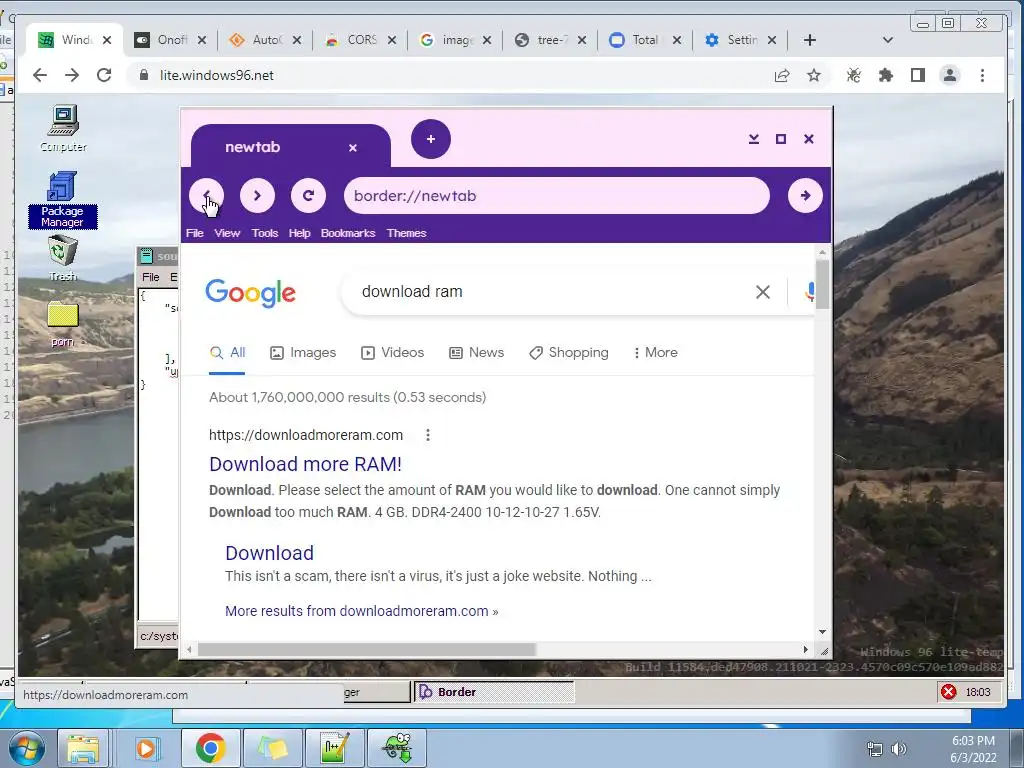Open a new Chrome tab
Viewport: 1024px width, 768px height.
810,40
